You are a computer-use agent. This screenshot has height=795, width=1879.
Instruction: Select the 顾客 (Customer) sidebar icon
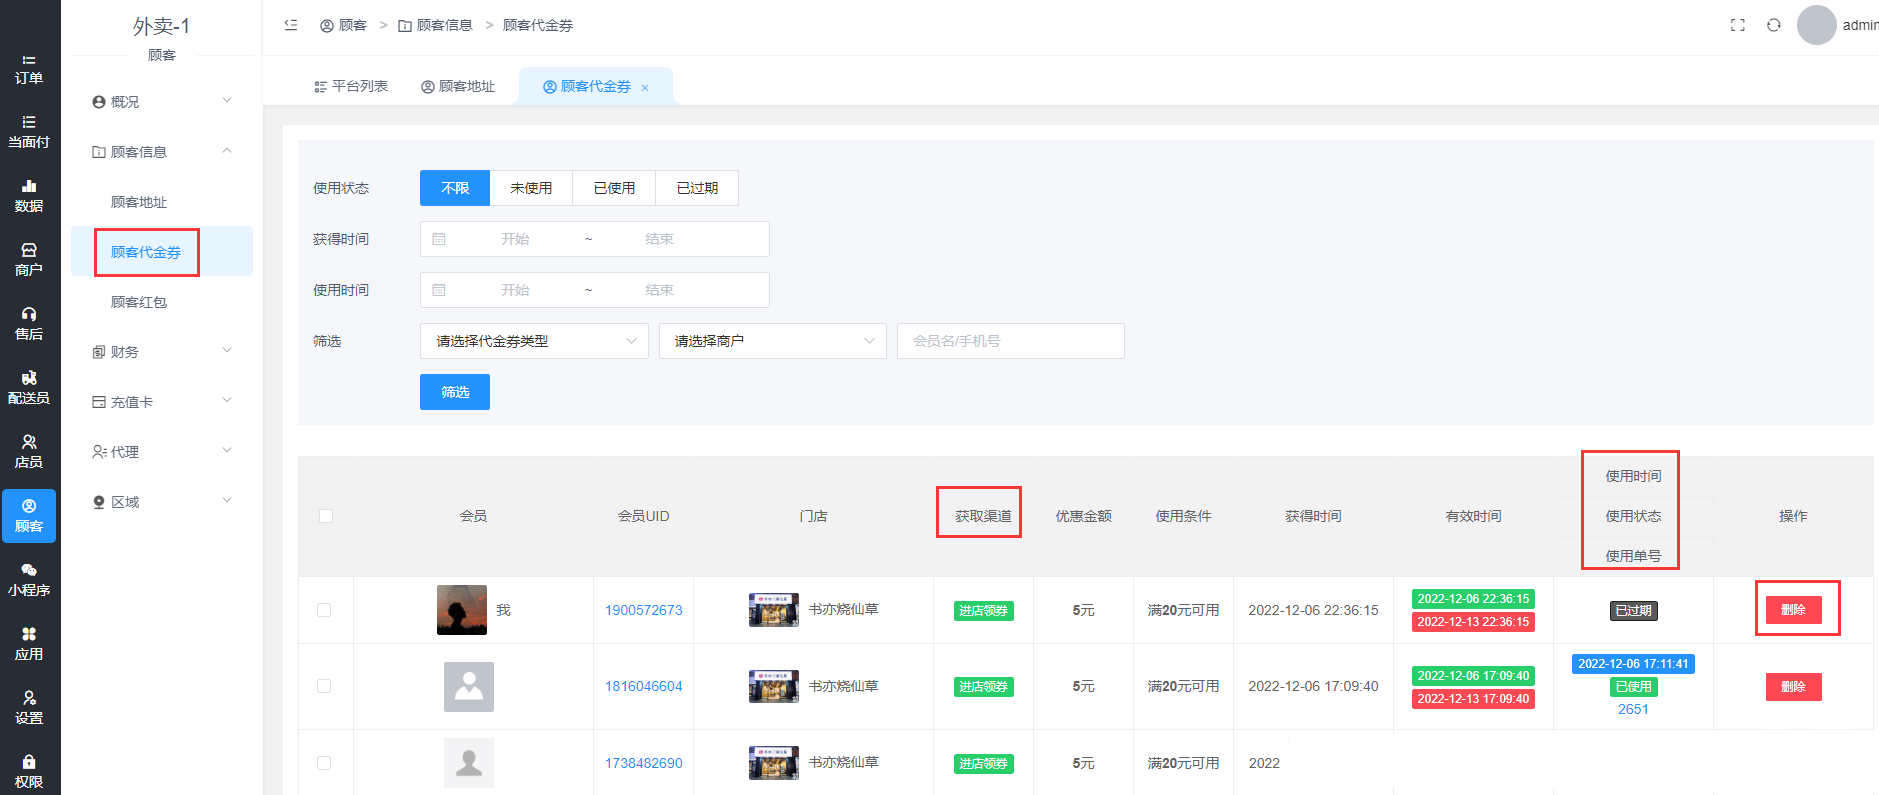[29, 516]
